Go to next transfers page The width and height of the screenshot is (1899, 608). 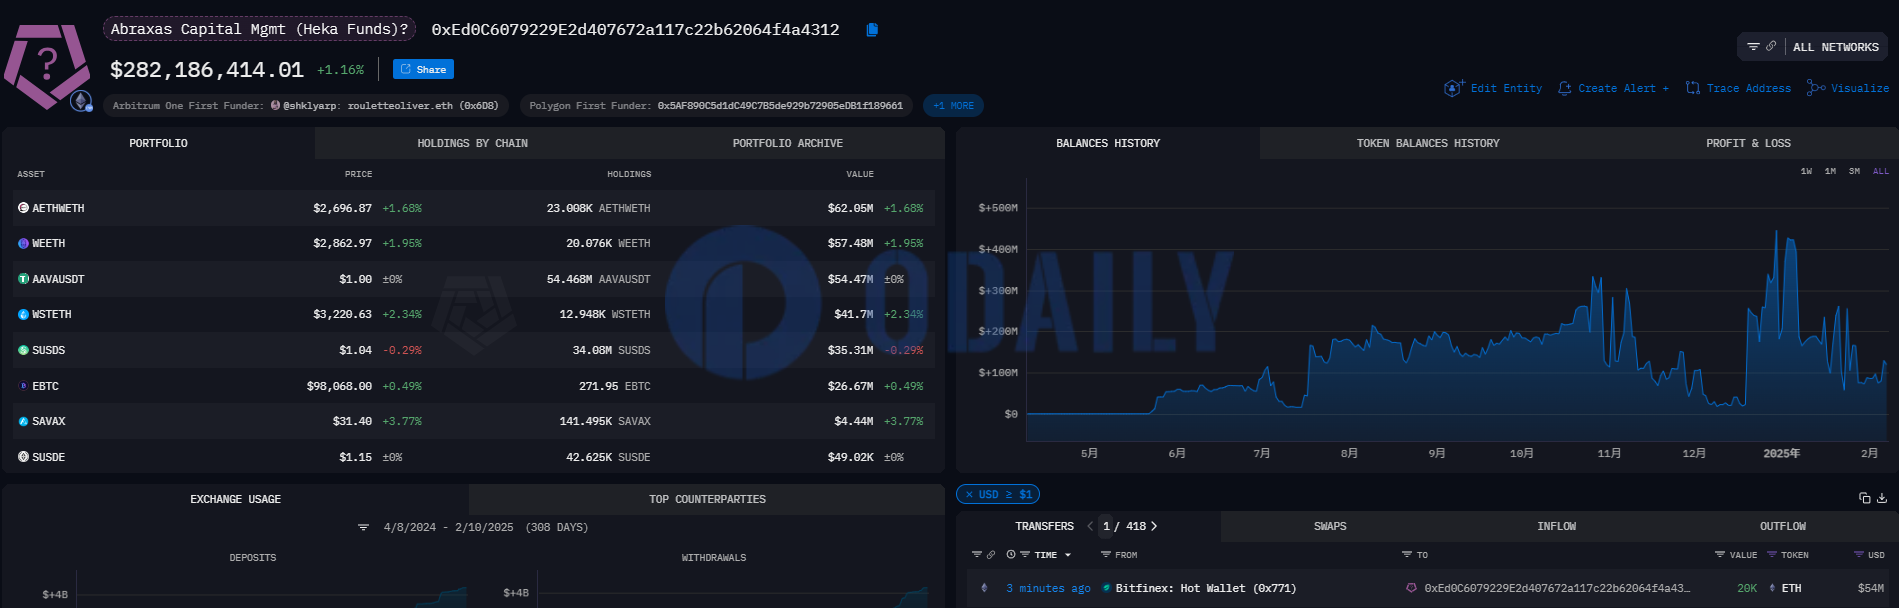pos(1154,526)
